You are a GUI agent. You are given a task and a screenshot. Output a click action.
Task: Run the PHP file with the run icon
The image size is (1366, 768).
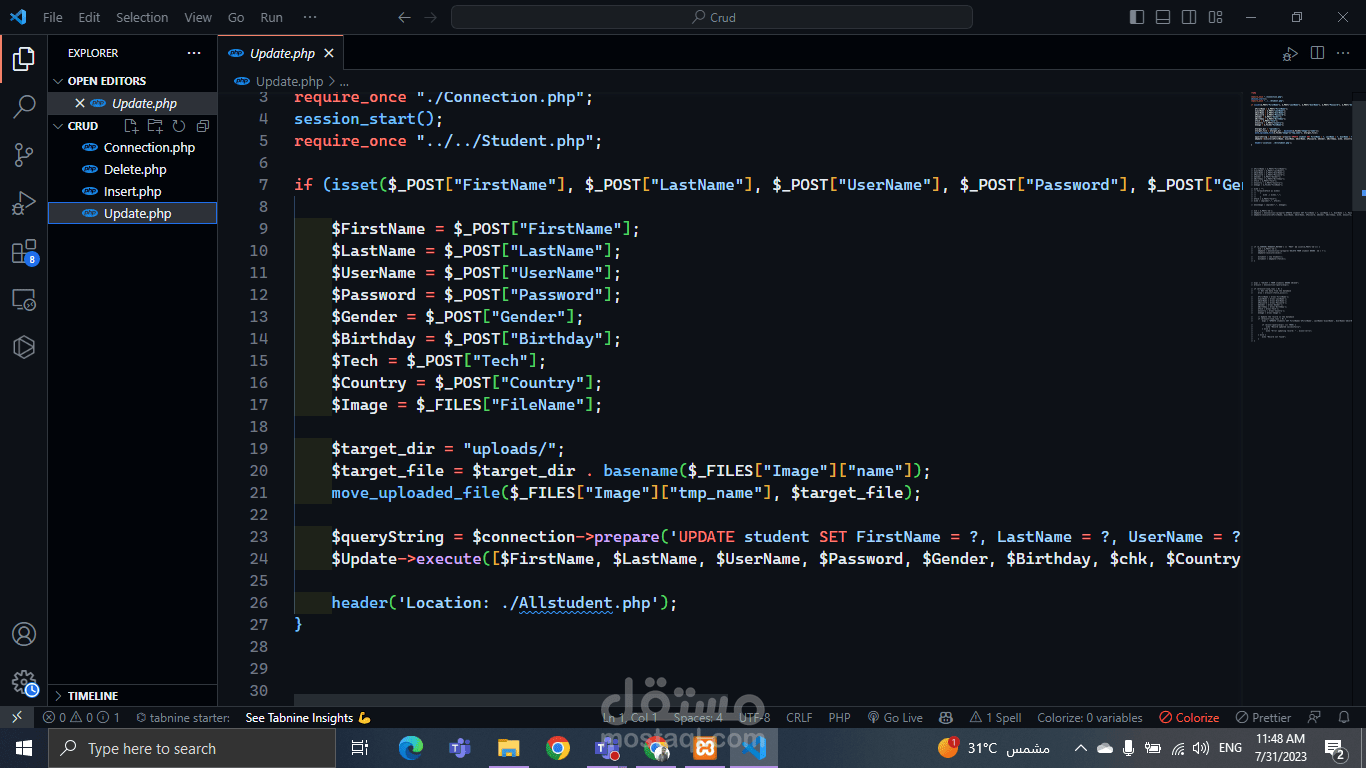[x=1290, y=53]
